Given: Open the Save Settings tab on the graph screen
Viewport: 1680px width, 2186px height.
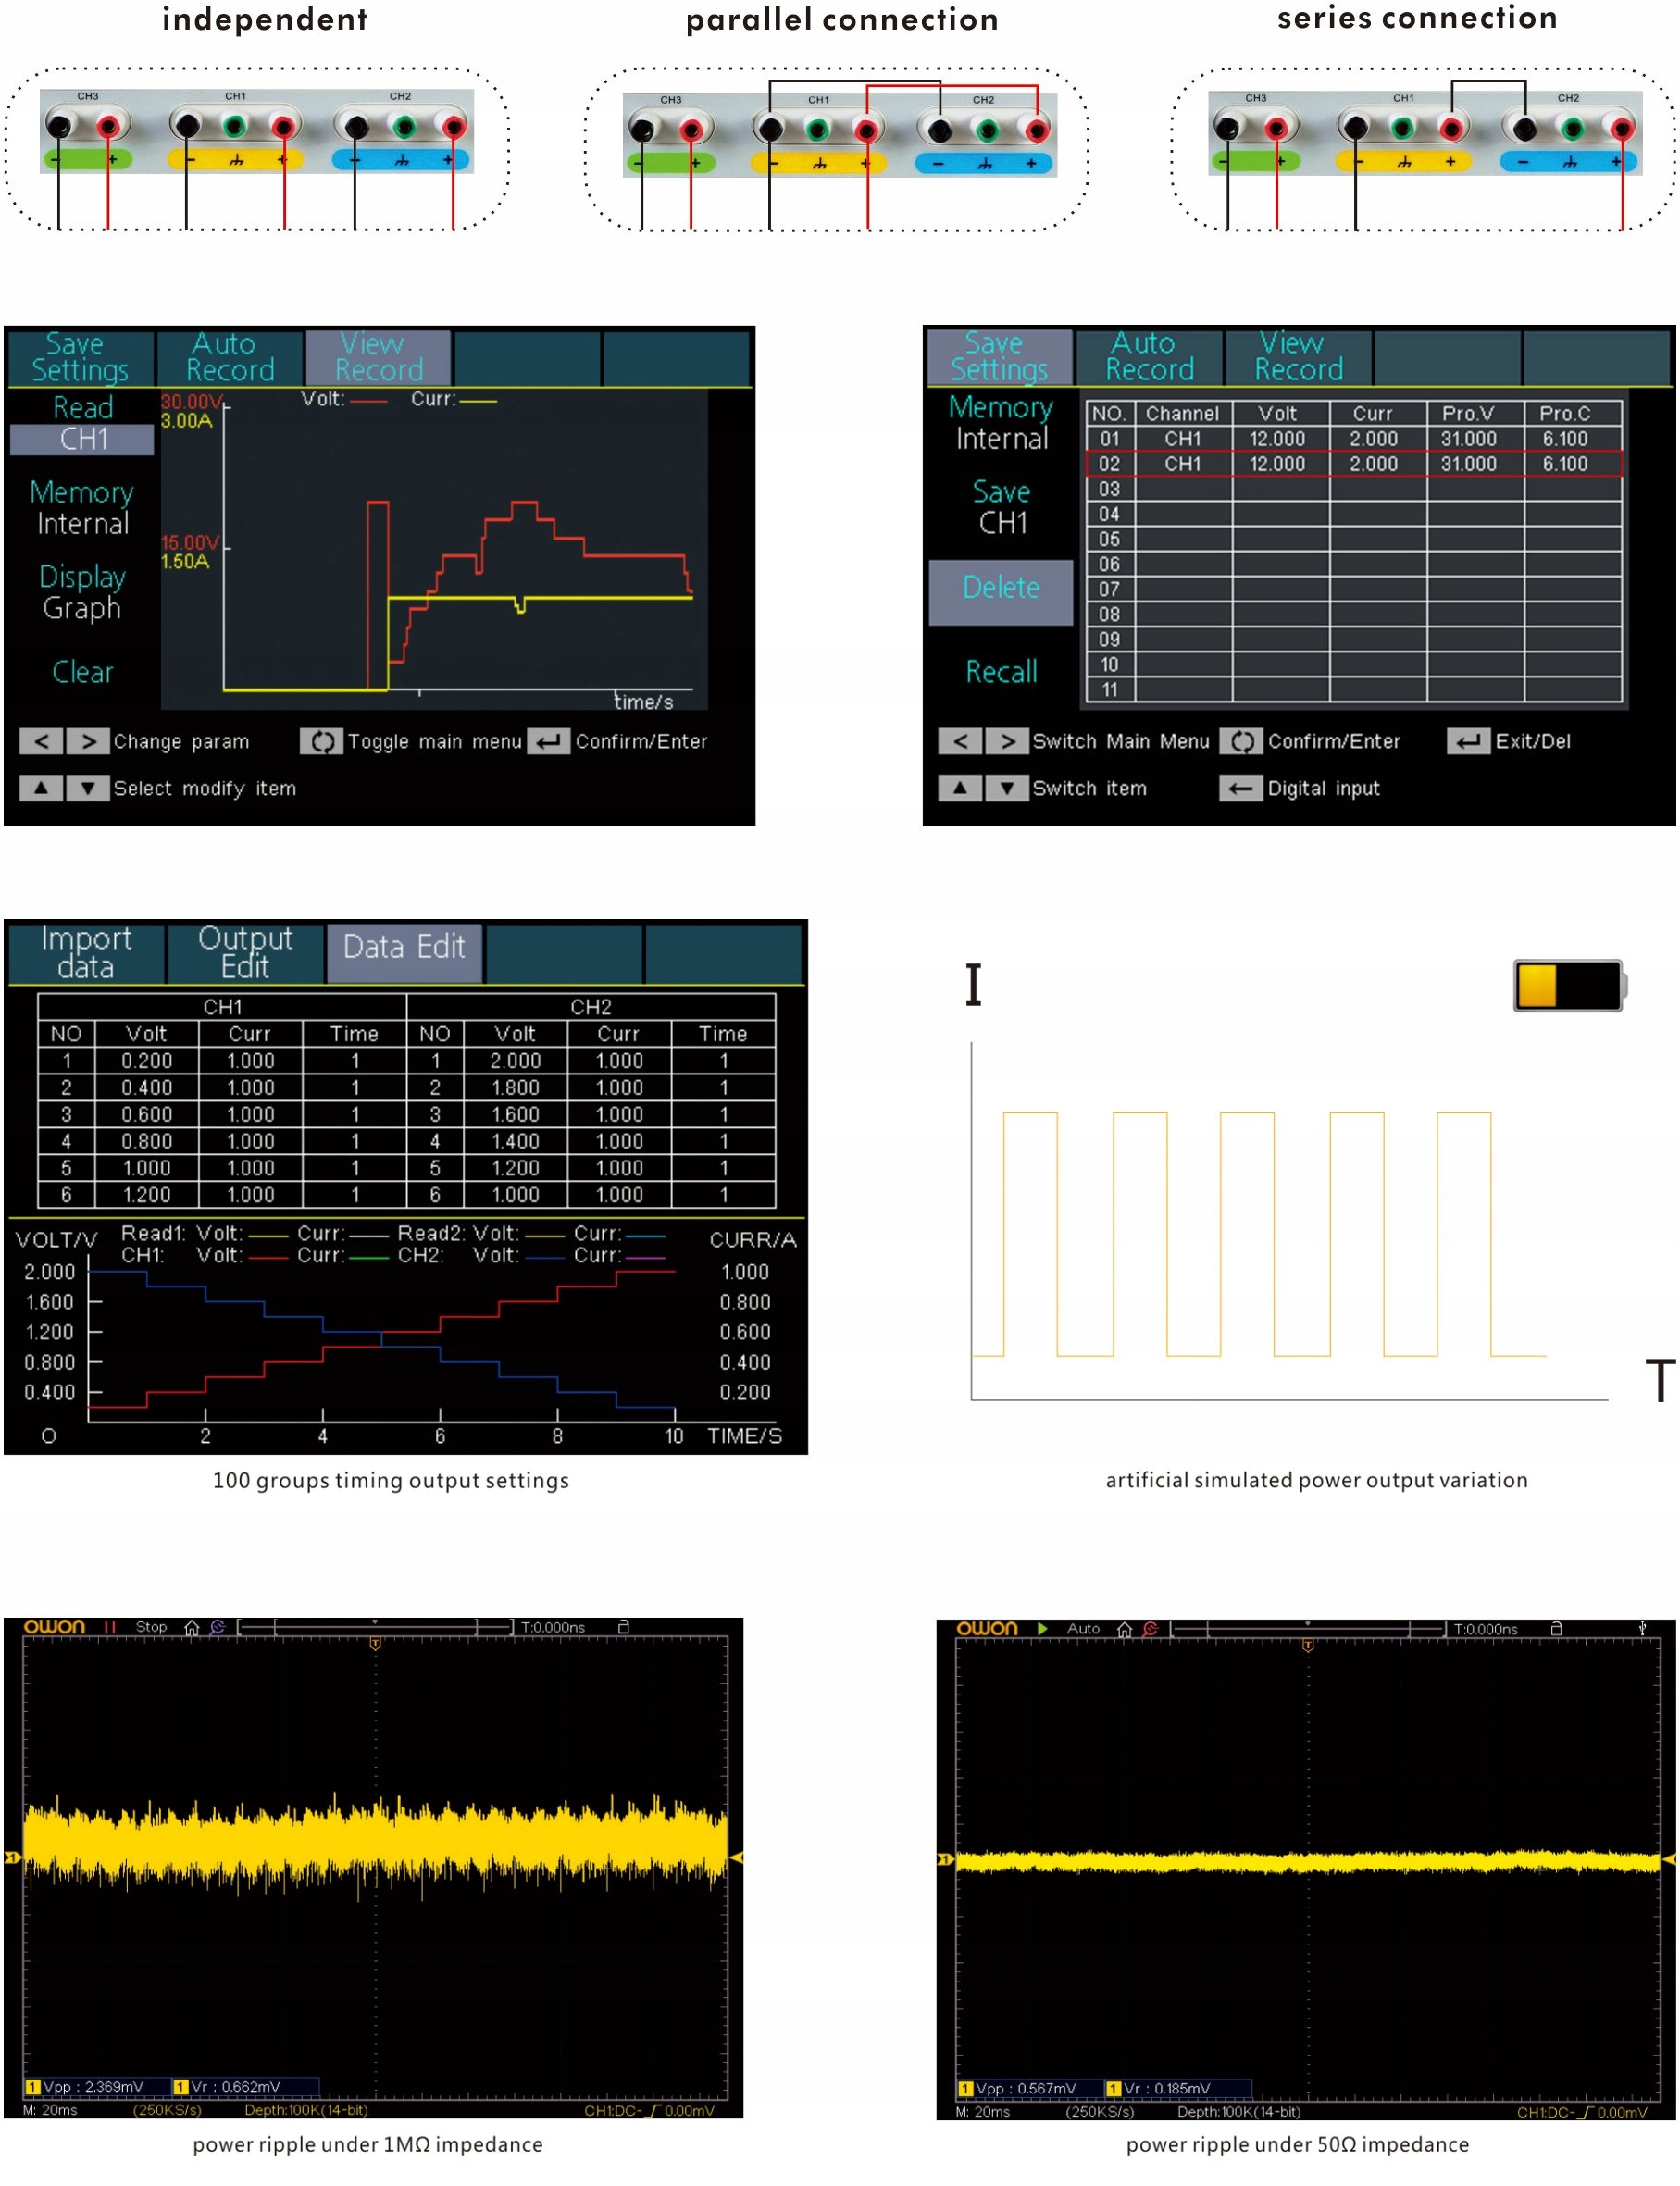Looking at the screenshot, I should pos(81,357).
